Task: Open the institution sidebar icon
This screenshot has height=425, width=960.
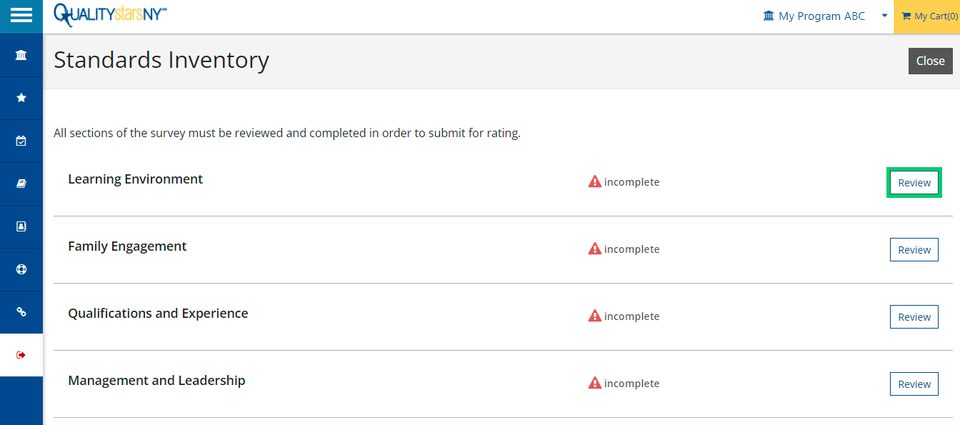Action: (21, 56)
